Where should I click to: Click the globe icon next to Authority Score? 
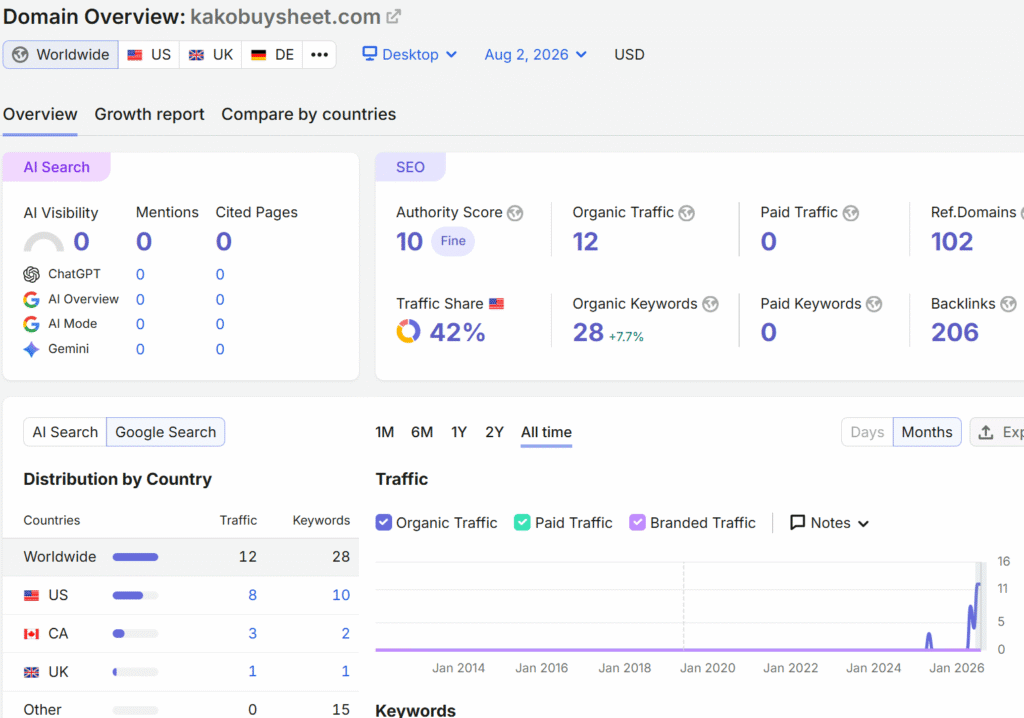515,213
